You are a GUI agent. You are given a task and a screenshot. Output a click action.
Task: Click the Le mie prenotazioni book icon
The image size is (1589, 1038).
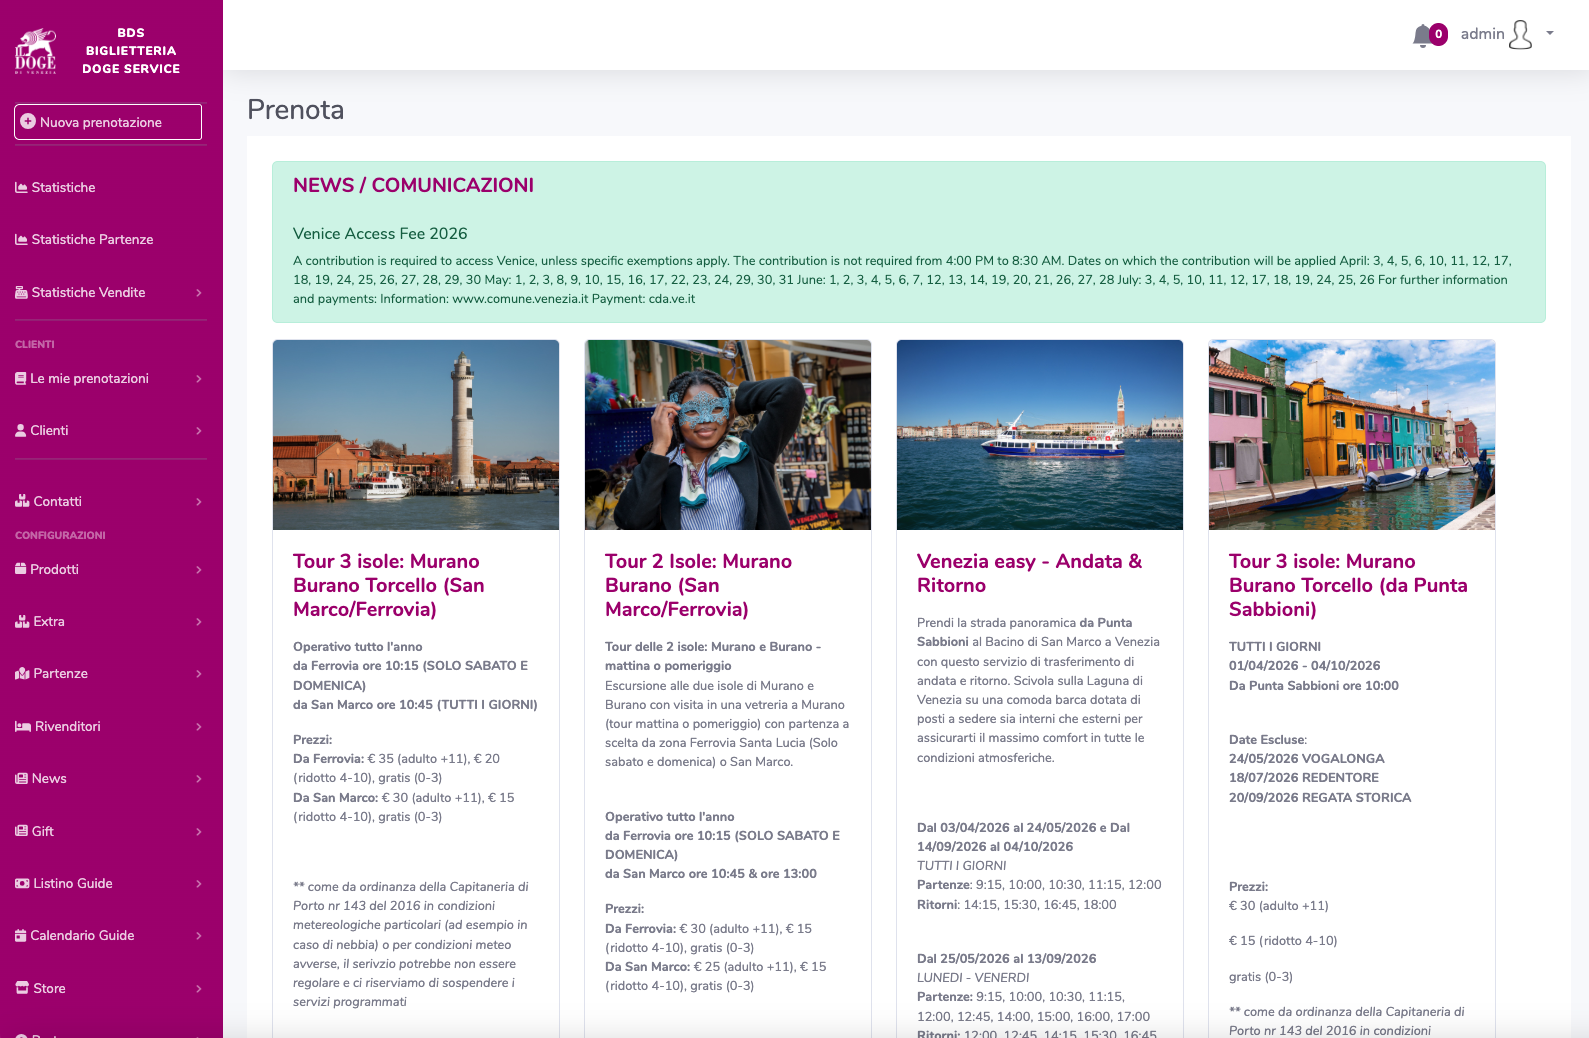coord(21,378)
